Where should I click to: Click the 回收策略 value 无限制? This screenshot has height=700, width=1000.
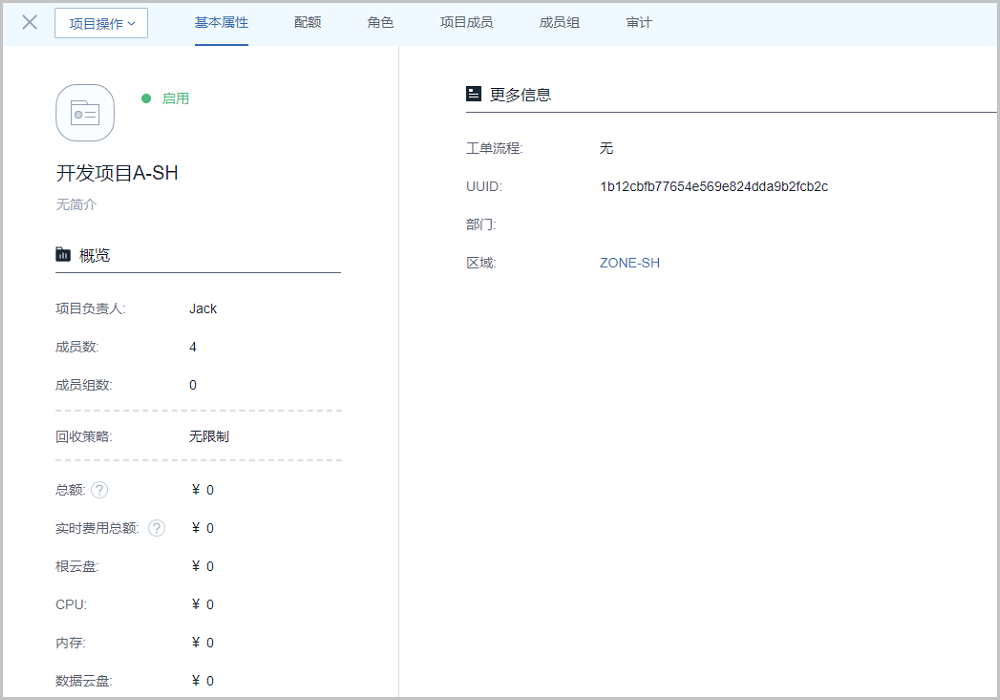pos(209,437)
